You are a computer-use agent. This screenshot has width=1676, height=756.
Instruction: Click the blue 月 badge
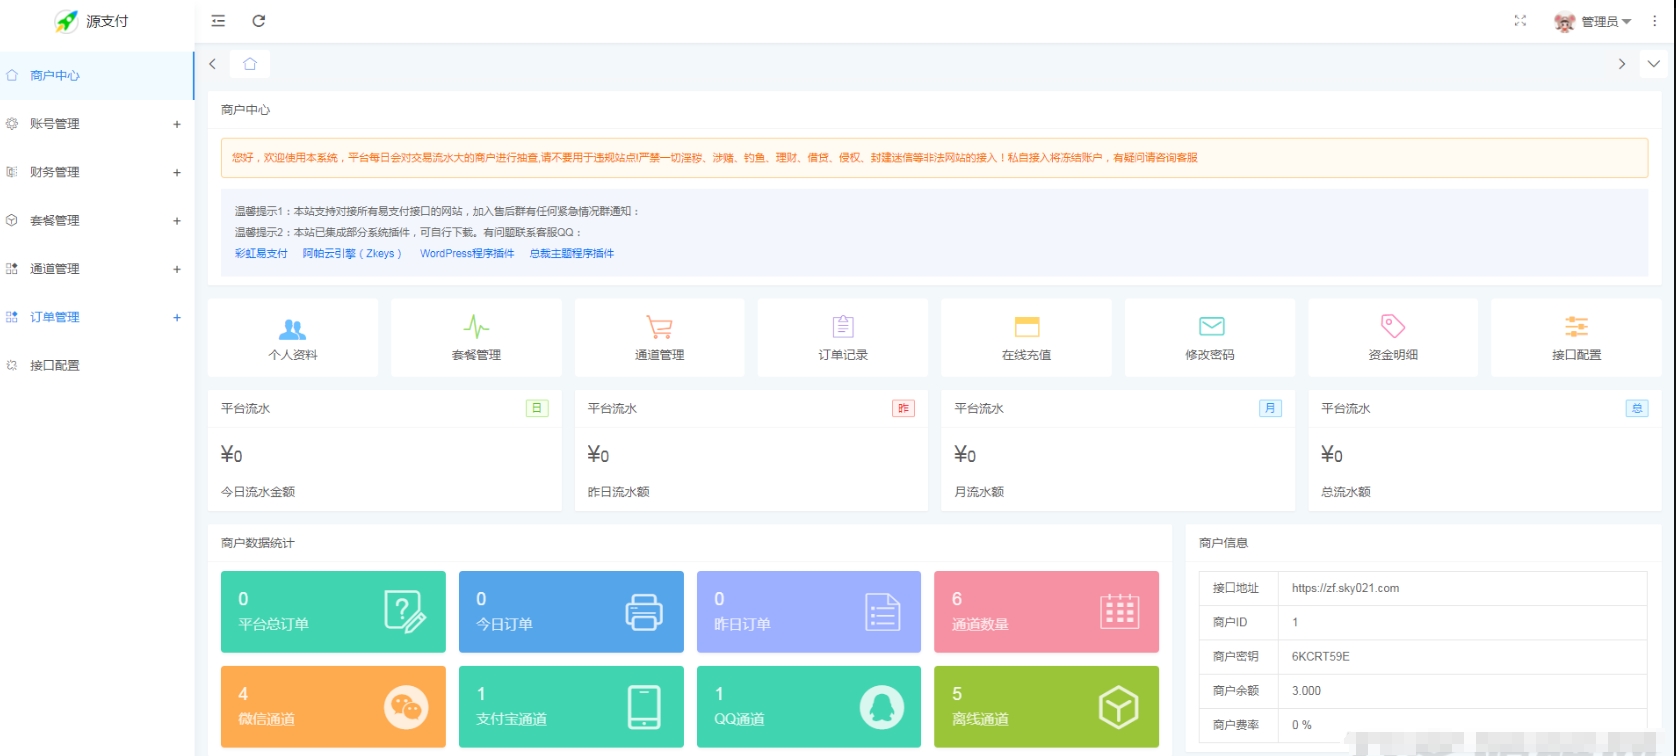(x=1270, y=408)
